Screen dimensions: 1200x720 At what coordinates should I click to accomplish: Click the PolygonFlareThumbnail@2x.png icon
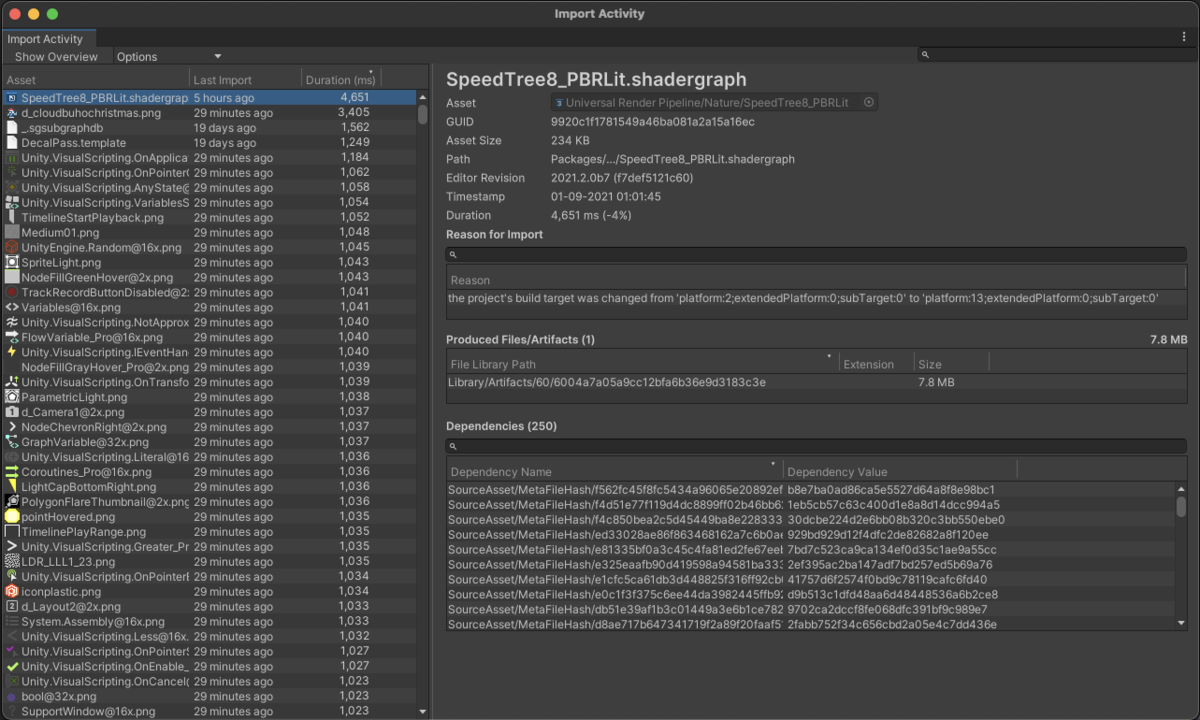(x=12, y=502)
